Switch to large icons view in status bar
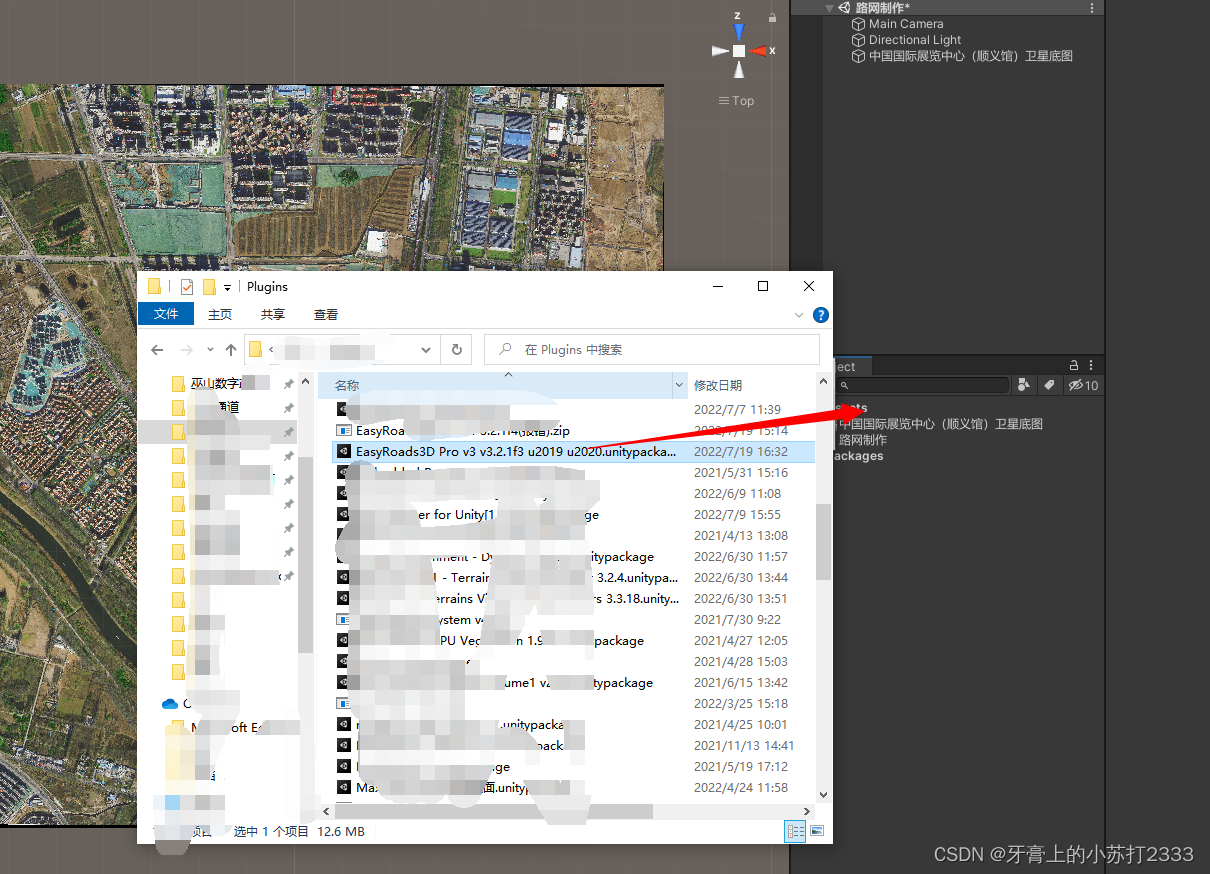Viewport: 1210px width, 874px height. point(817,831)
